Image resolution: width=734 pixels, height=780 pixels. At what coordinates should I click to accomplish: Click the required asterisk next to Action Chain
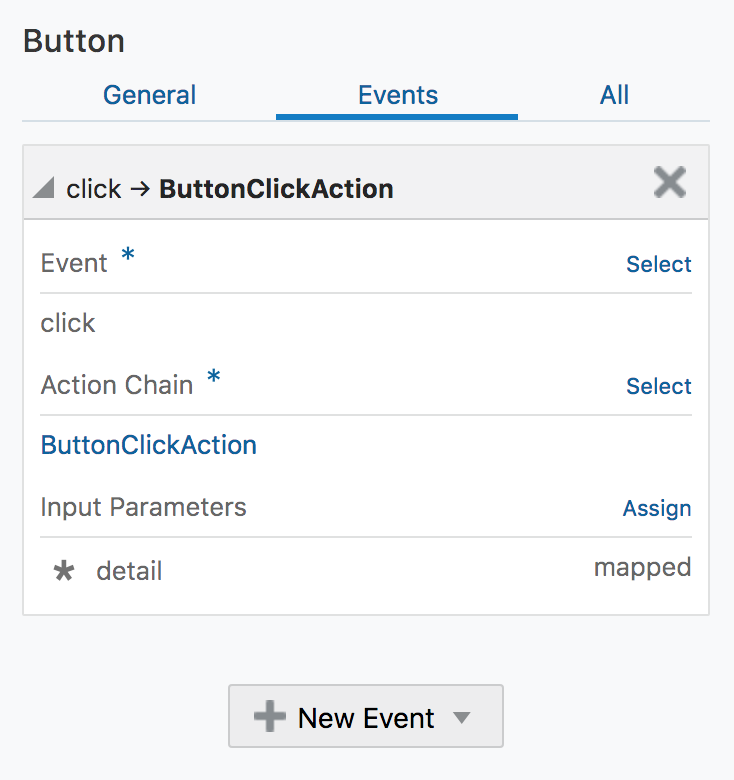(x=213, y=378)
